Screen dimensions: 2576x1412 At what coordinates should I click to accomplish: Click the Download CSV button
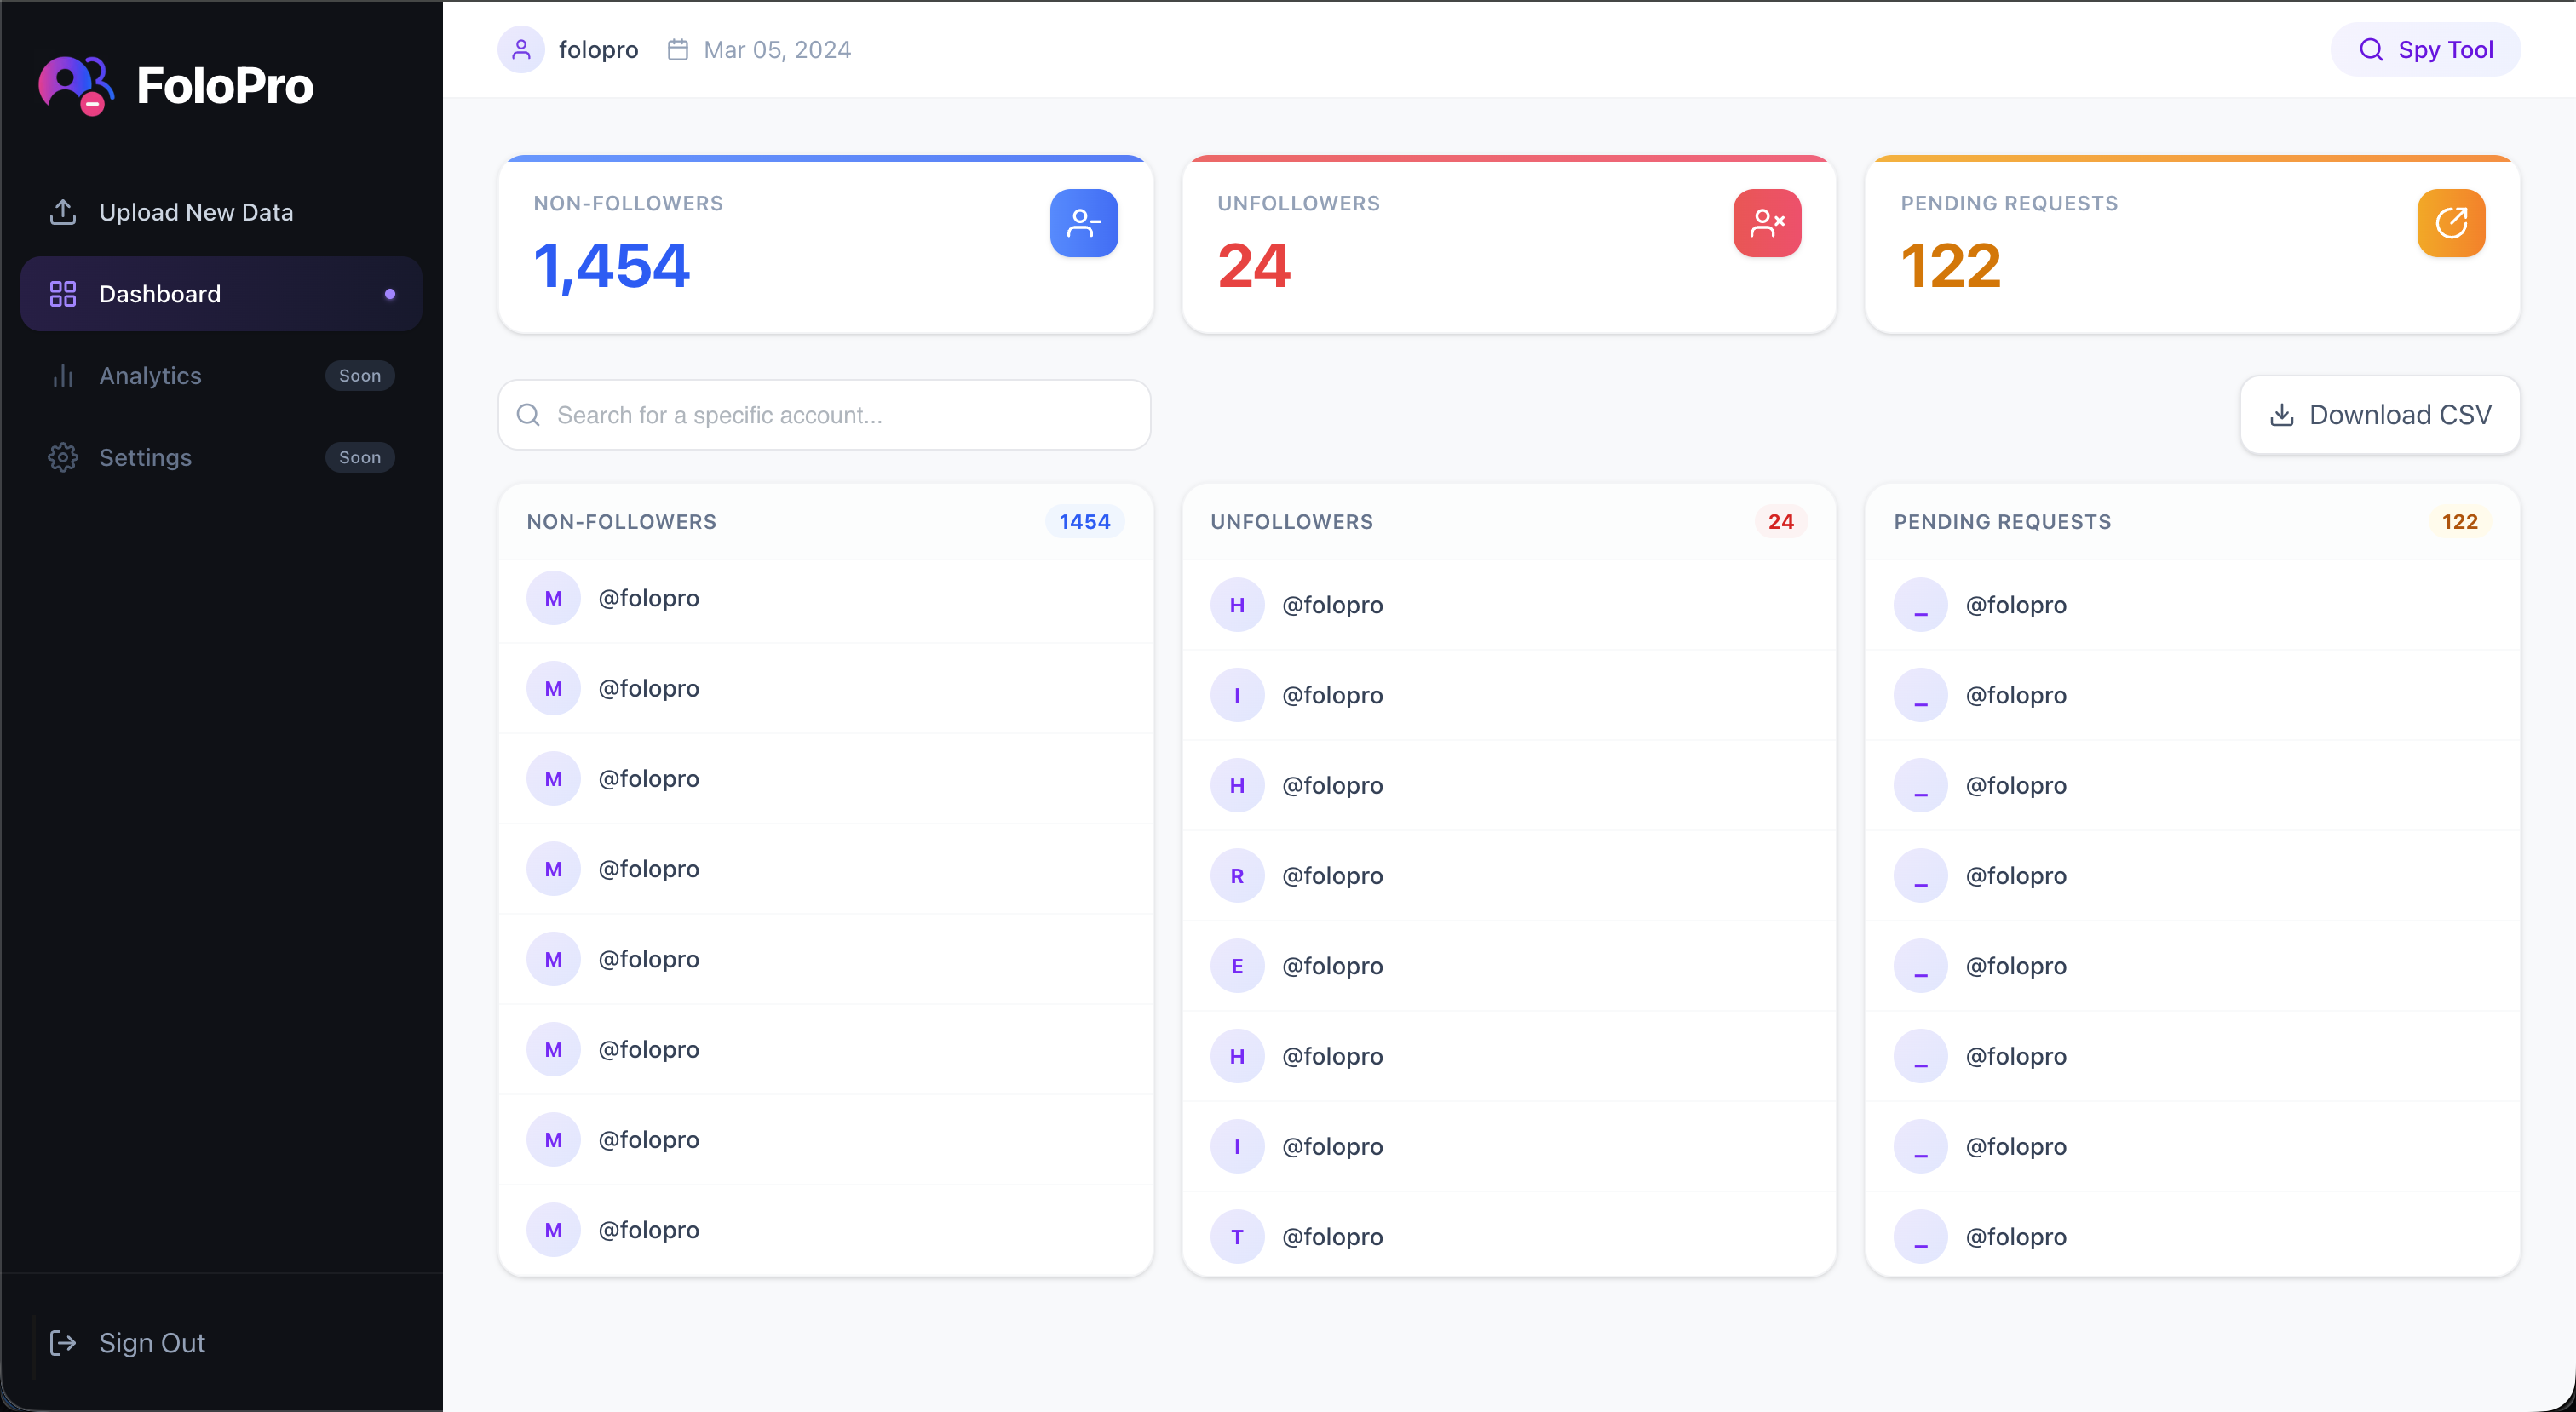2380,415
